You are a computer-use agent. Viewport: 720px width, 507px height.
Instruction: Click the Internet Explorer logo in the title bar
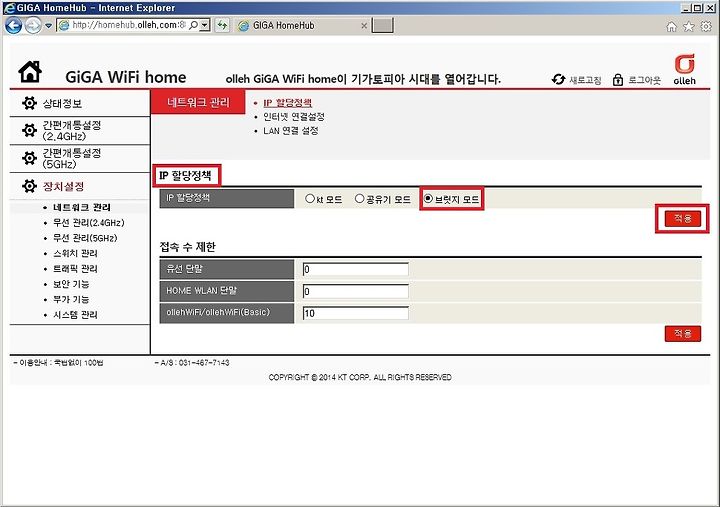click(x=9, y=8)
